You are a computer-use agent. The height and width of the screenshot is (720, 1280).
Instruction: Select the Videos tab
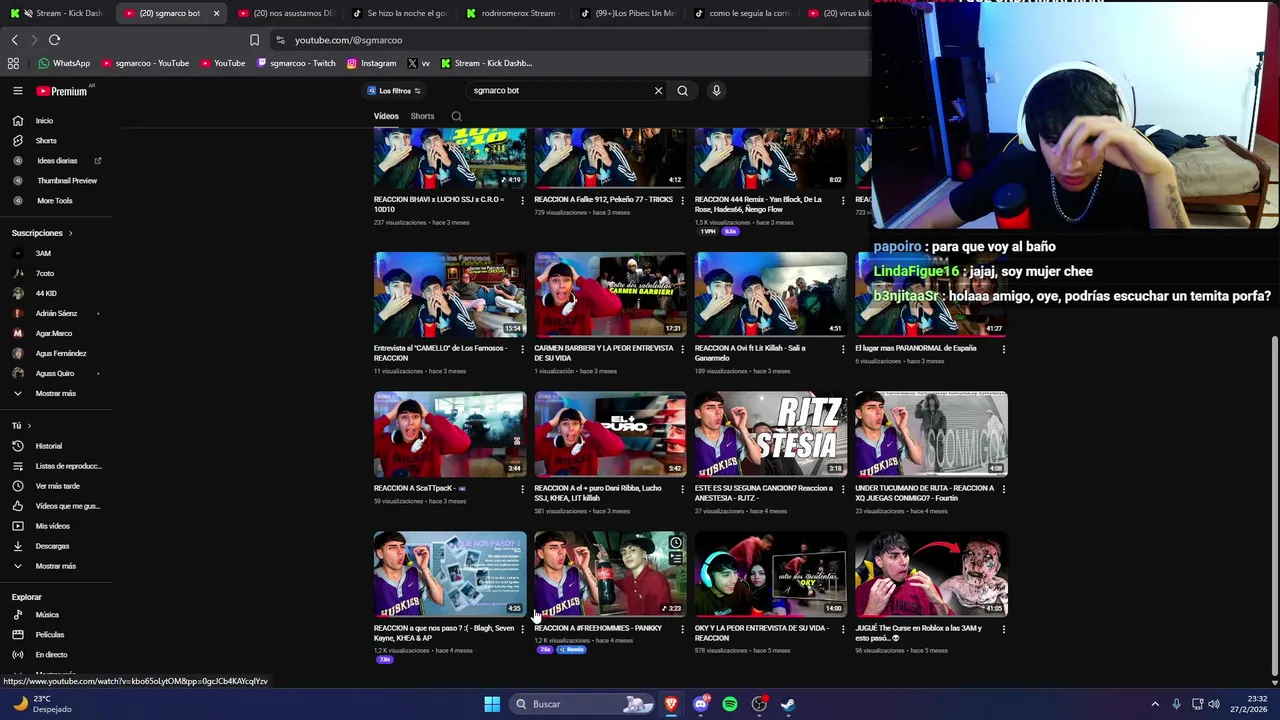[386, 116]
